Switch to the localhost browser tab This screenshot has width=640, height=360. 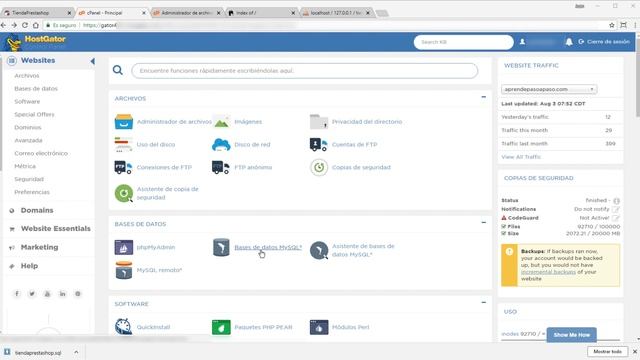click(336, 13)
